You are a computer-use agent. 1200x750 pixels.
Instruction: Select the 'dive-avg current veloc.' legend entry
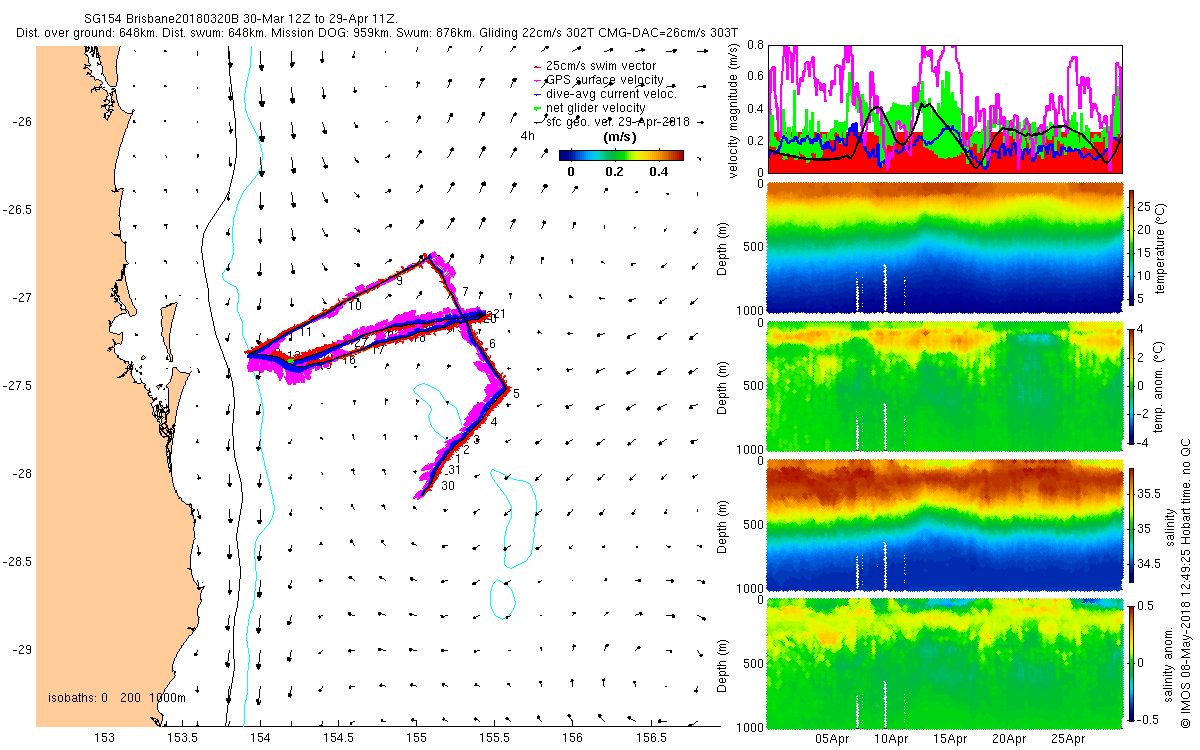[607, 94]
